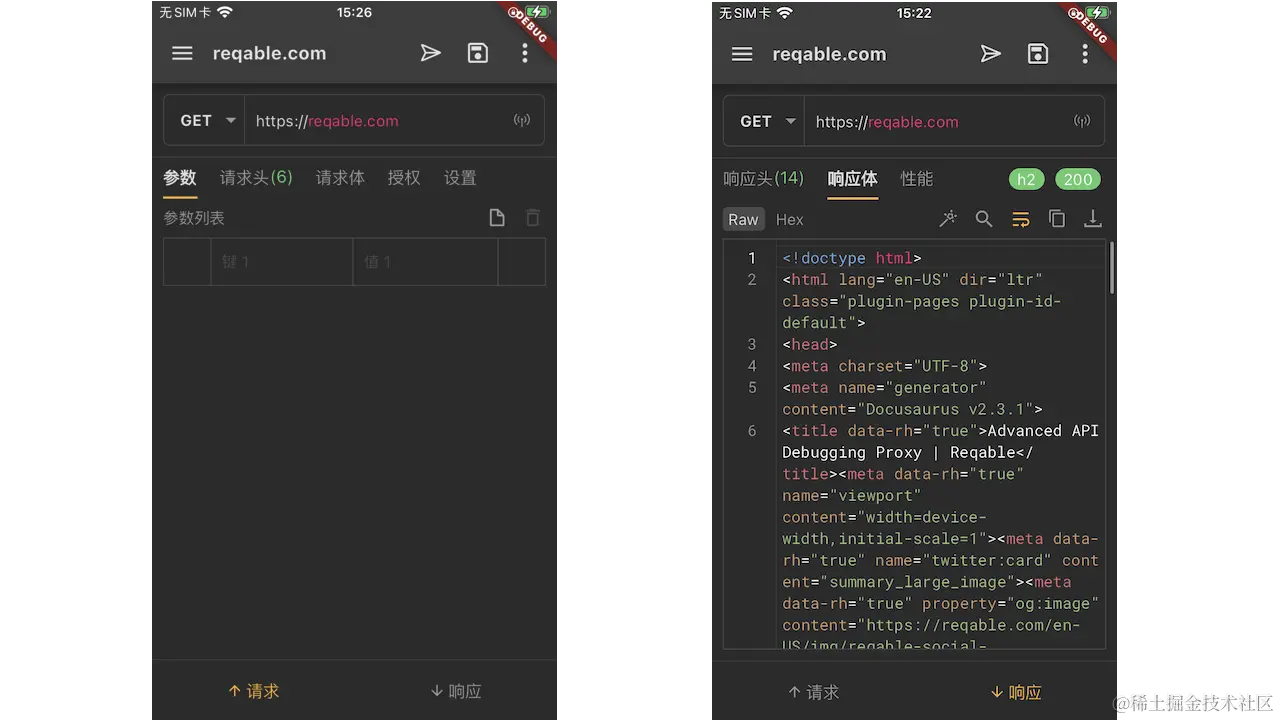Click line number 6 in code gutter

pos(752,431)
